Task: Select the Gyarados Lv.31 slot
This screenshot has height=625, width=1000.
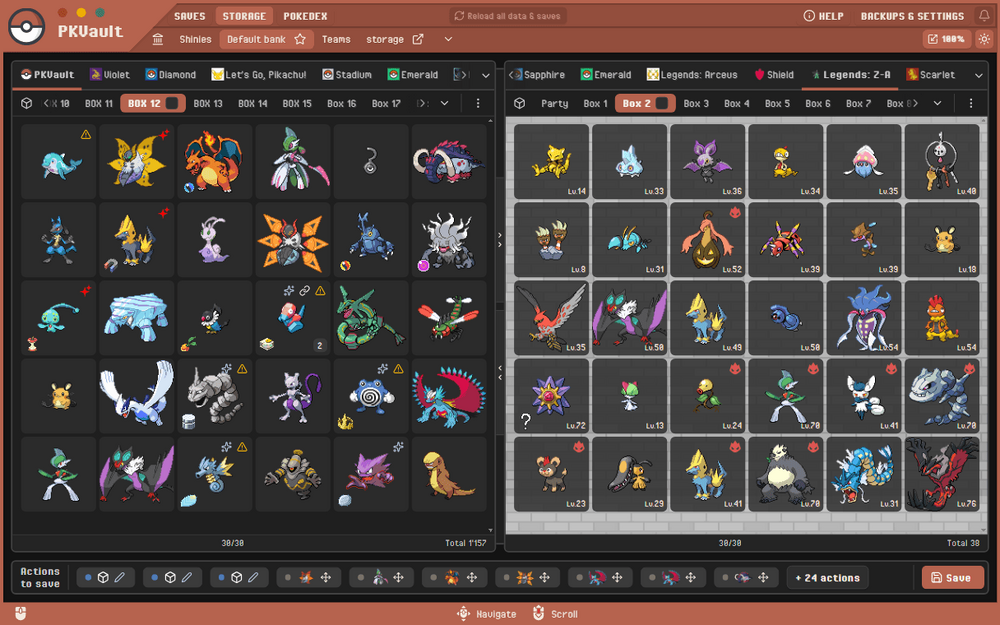Action: [x=864, y=474]
